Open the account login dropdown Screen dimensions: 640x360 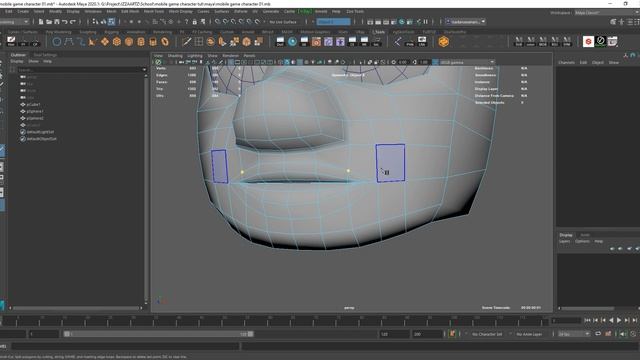coord(465,22)
